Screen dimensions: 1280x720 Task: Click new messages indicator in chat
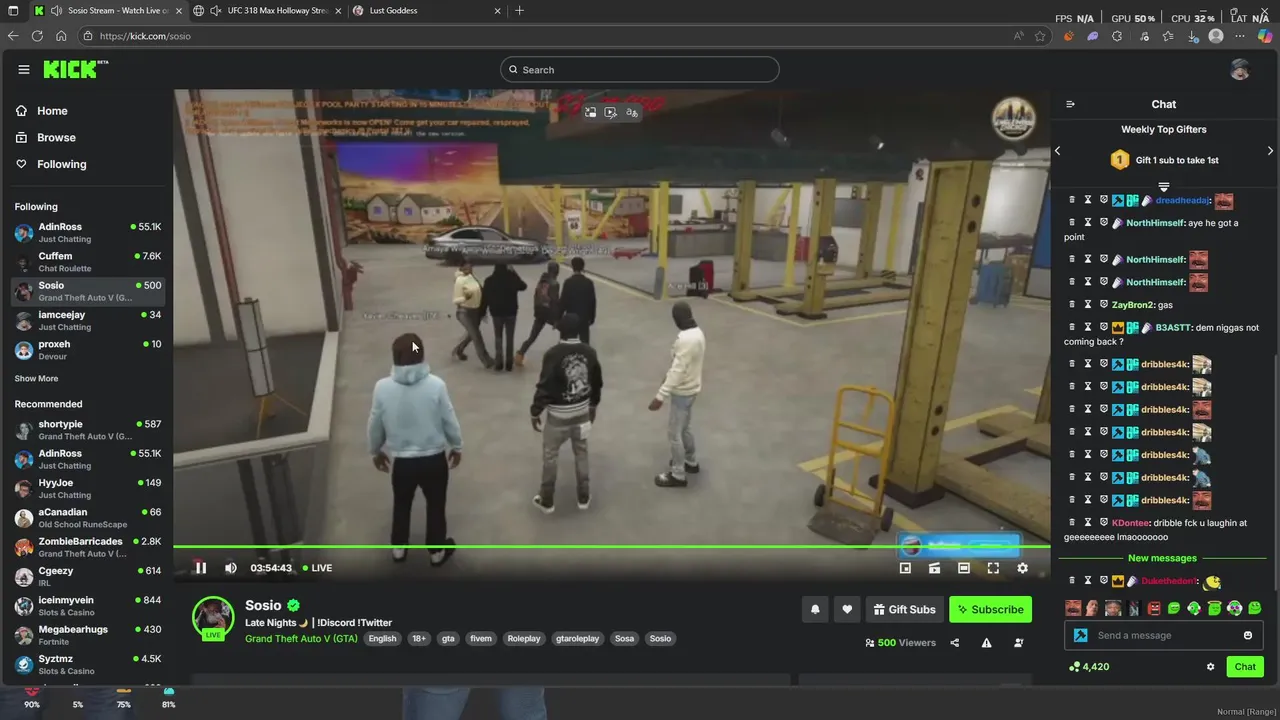point(1162,558)
